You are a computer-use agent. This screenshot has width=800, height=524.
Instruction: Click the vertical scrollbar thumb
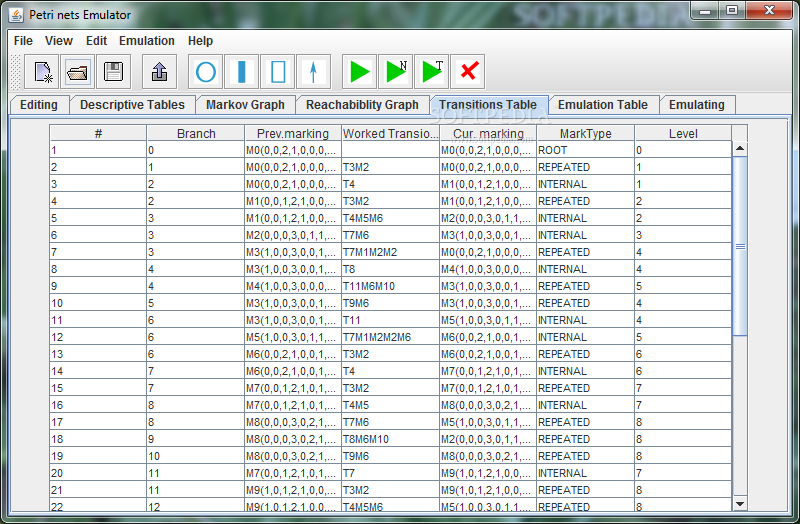pos(740,246)
